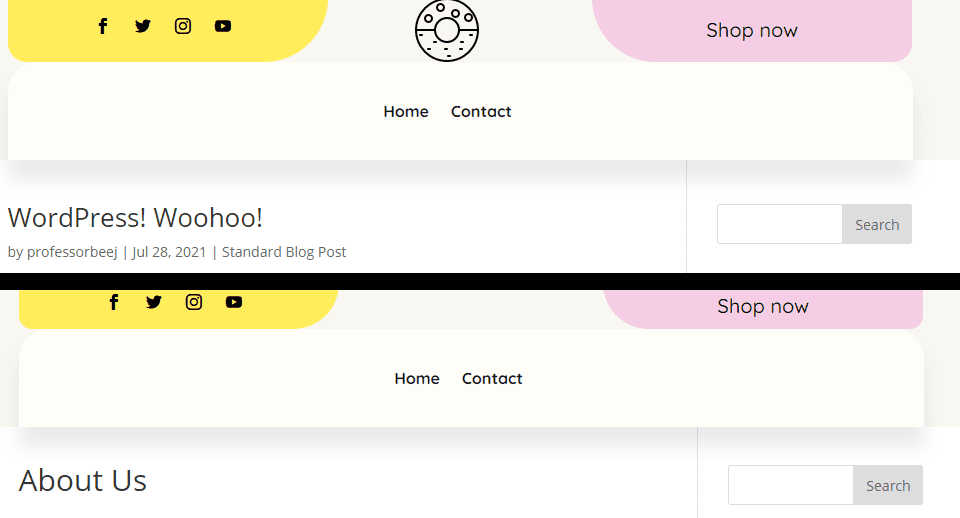The height and width of the screenshot is (518, 960).
Task: Click the donut logo icon
Action: click(447, 30)
